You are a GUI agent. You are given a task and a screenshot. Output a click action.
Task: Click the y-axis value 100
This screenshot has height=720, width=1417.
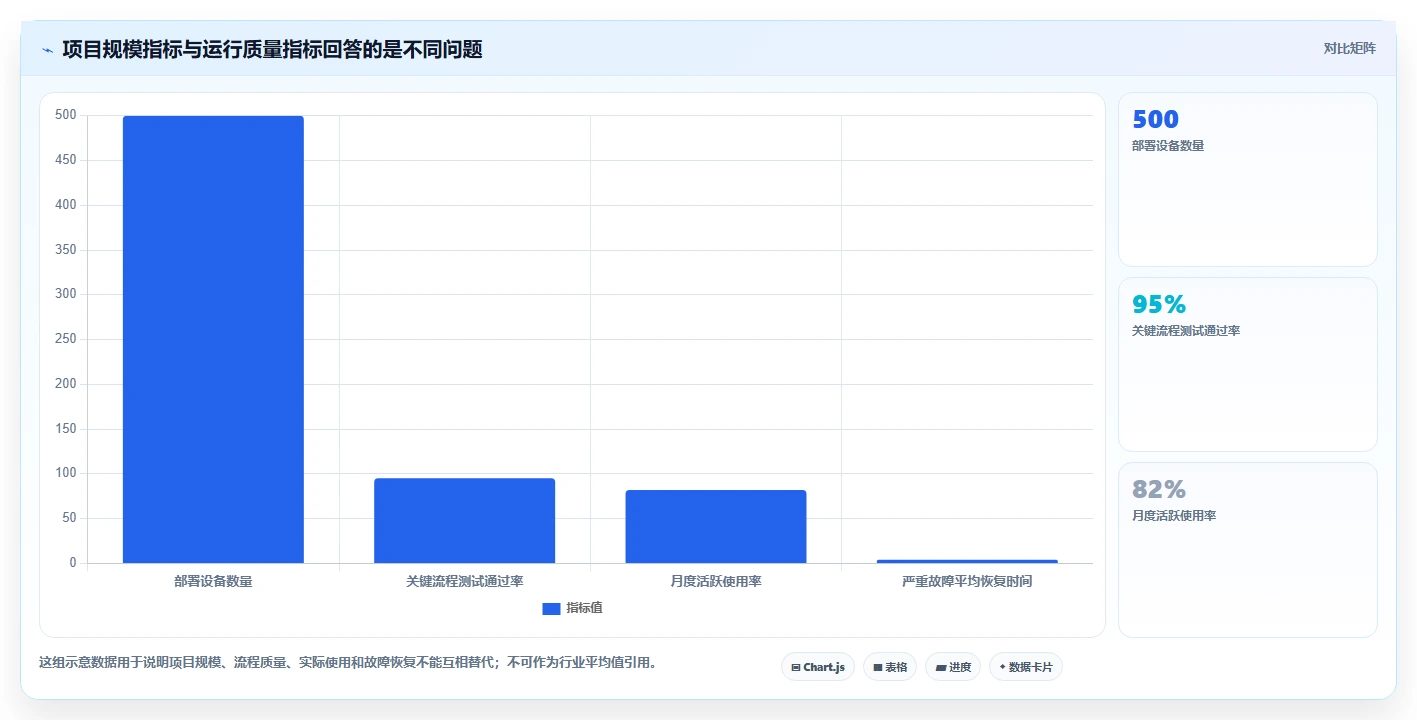[x=66, y=473]
